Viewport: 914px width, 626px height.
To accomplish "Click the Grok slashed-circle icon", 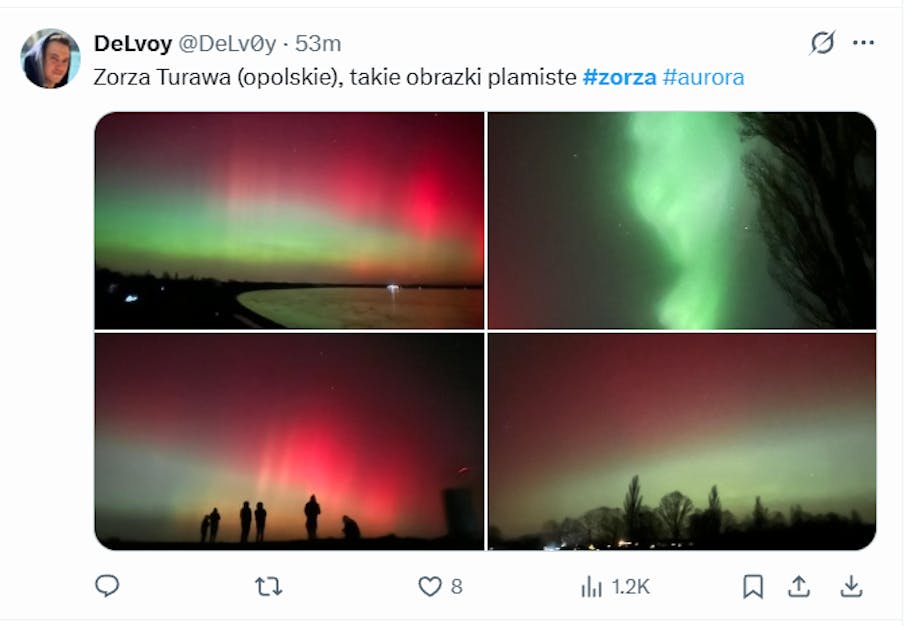I will pos(822,43).
